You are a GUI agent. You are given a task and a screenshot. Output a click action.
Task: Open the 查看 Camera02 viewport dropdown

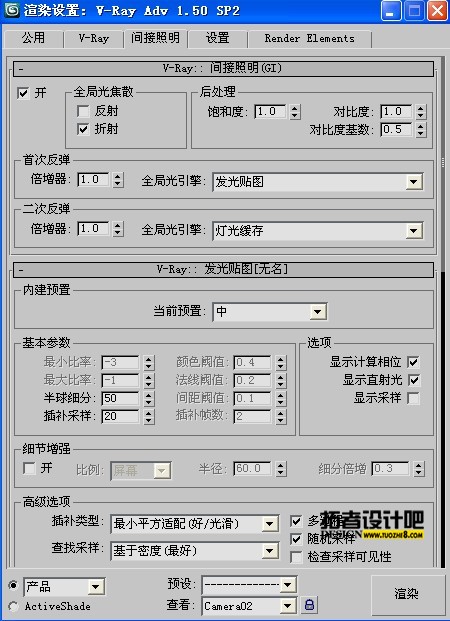pyautogui.click(x=249, y=606)
